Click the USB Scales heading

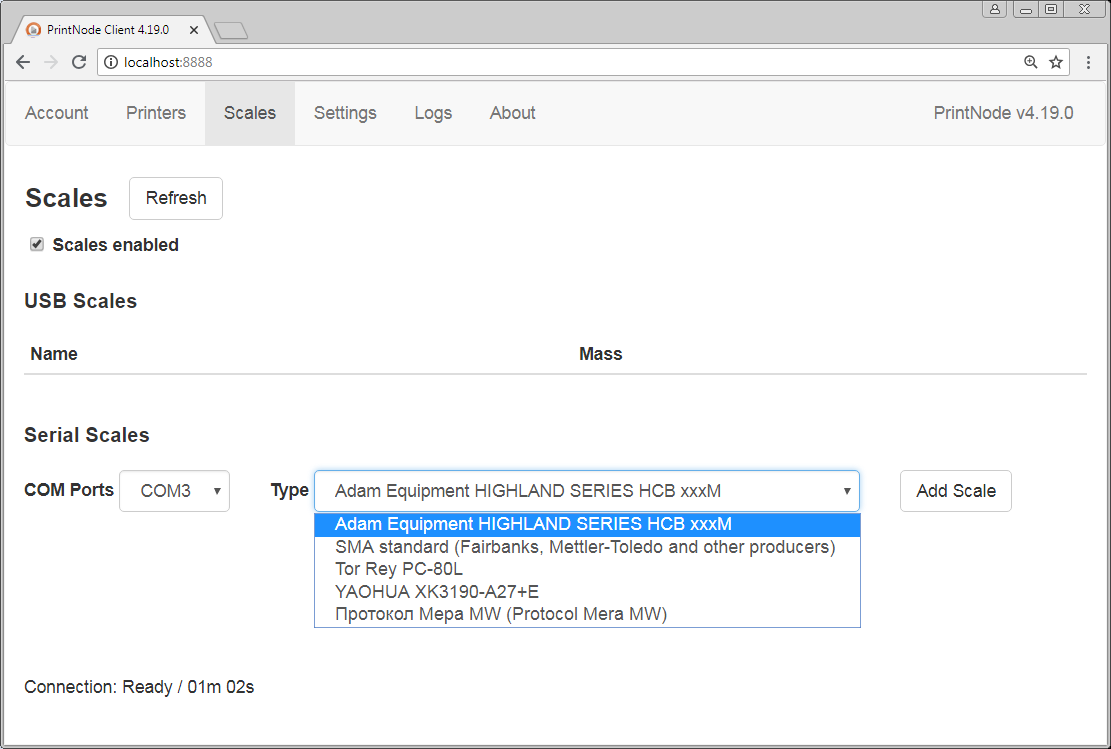[x=80, y=300]
